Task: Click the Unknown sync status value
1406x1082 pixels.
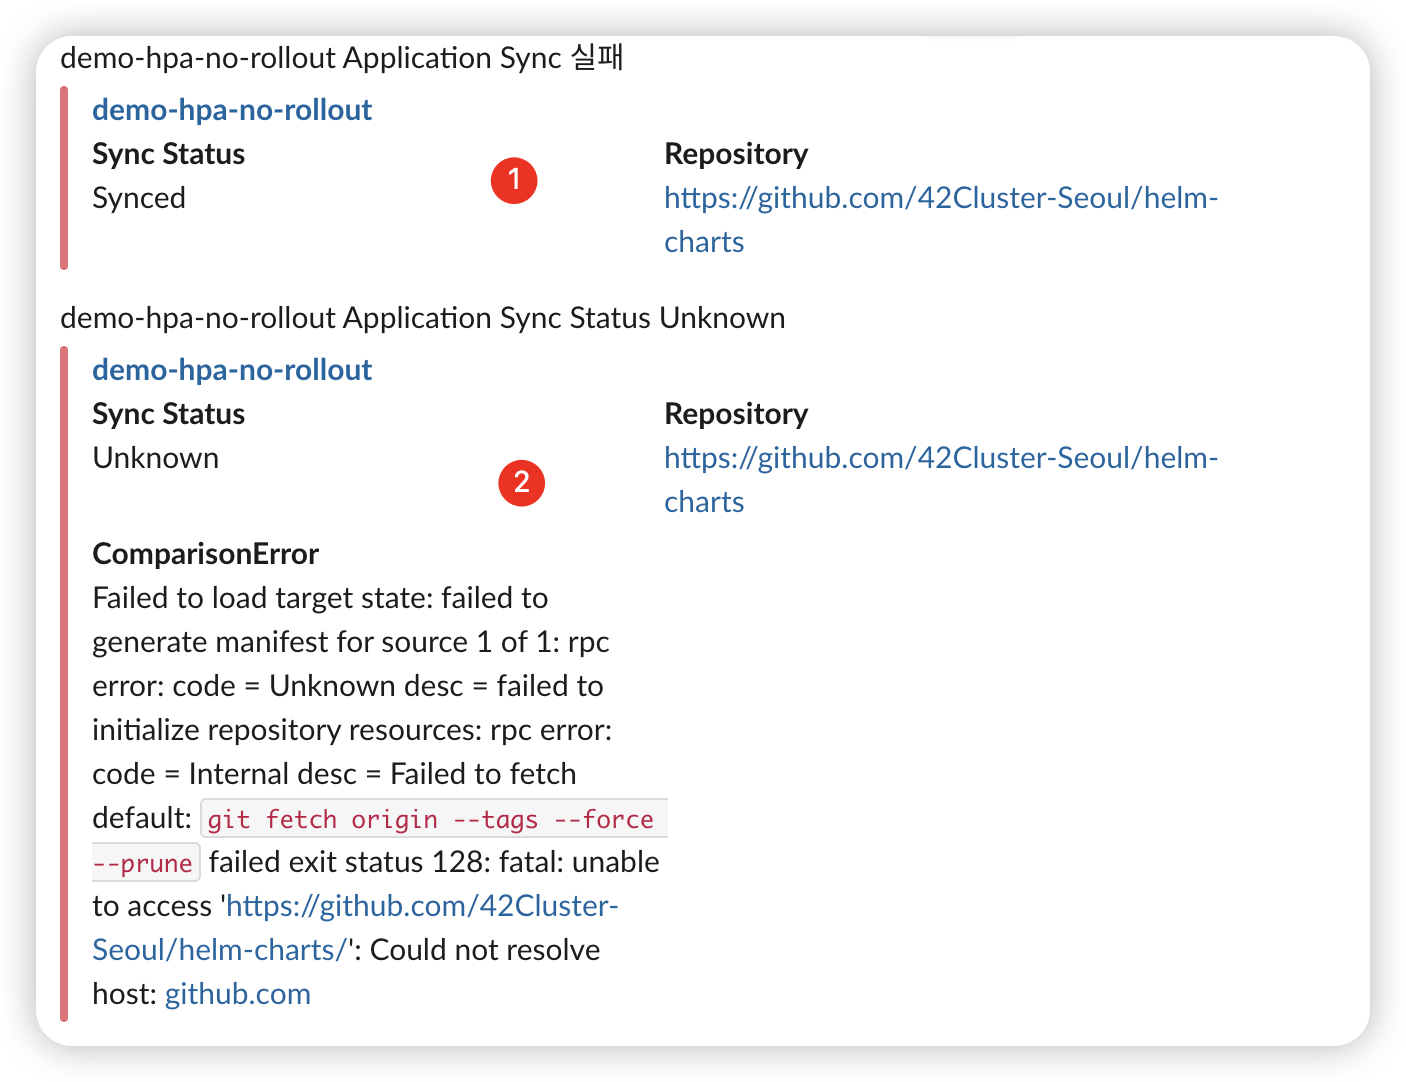Action: pos(155,458)
